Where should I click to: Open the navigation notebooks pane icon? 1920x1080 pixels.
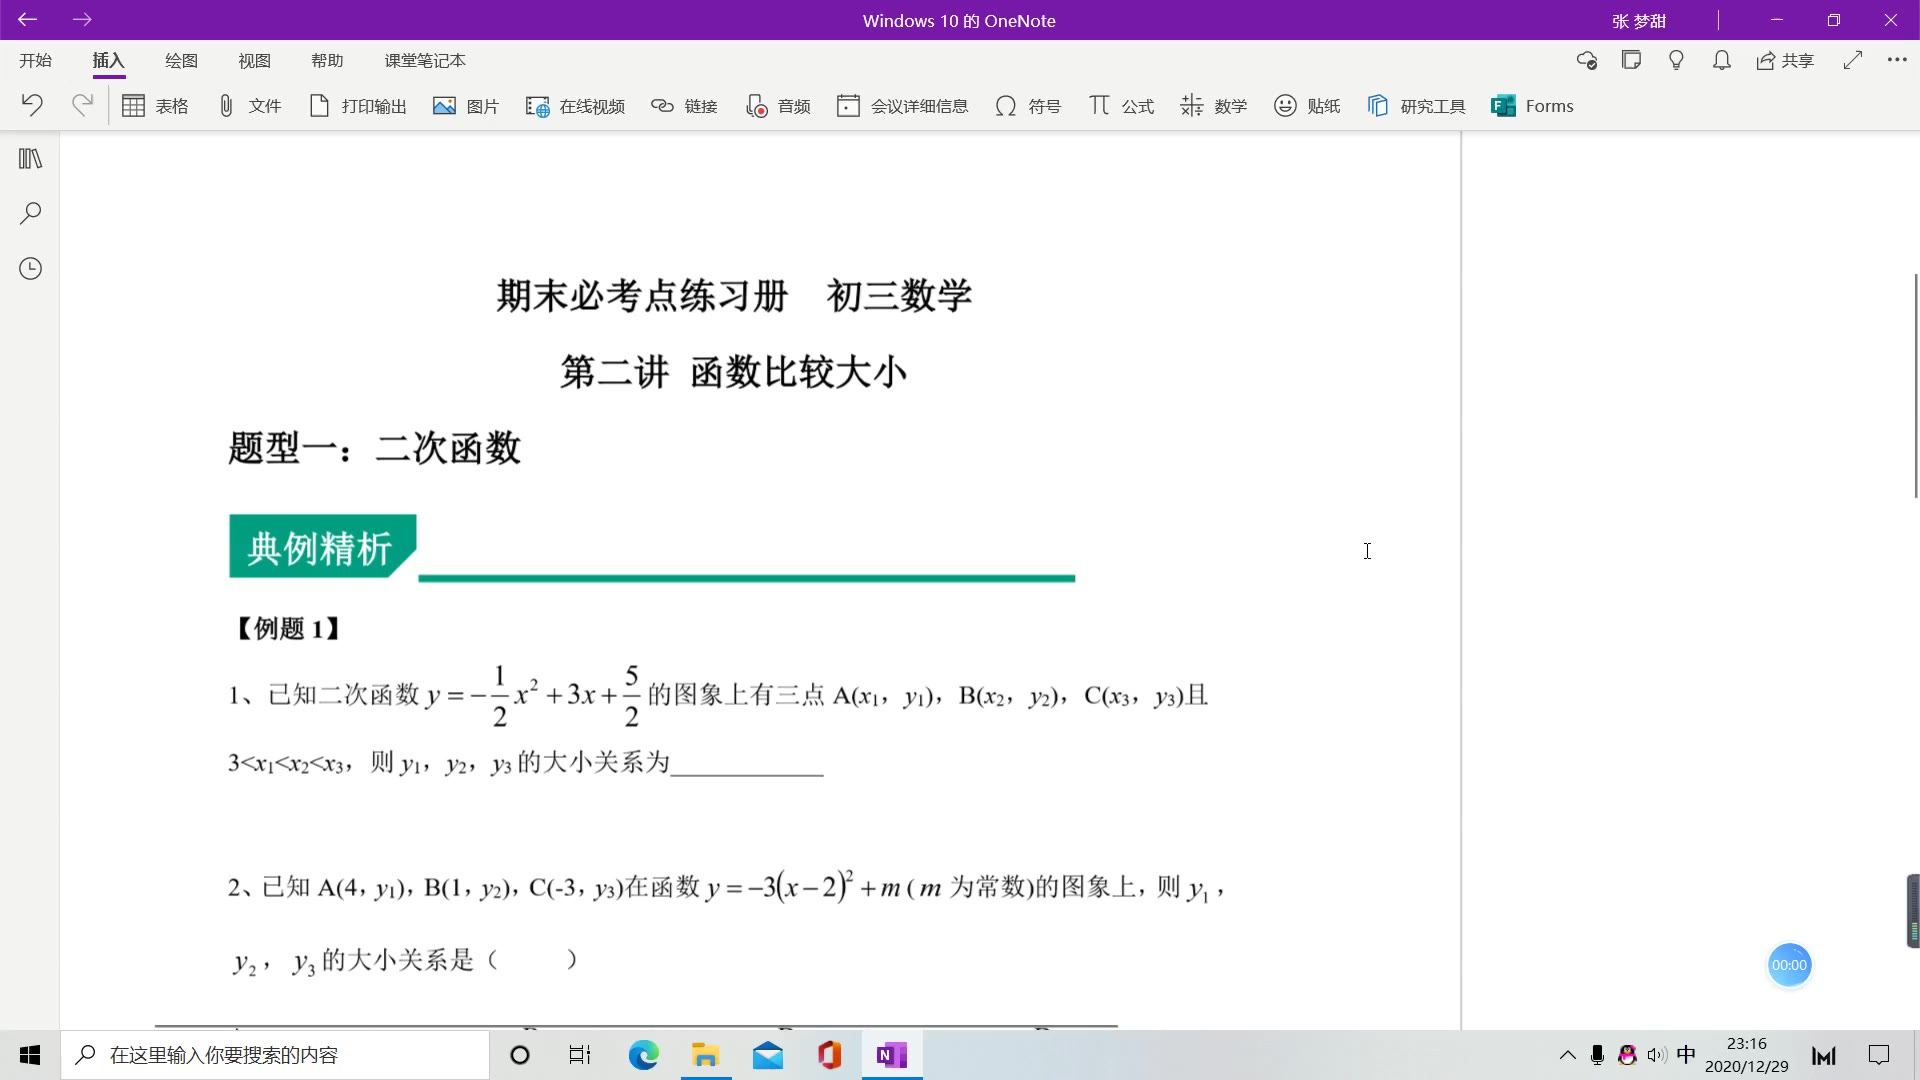click(x=30, y=159)
